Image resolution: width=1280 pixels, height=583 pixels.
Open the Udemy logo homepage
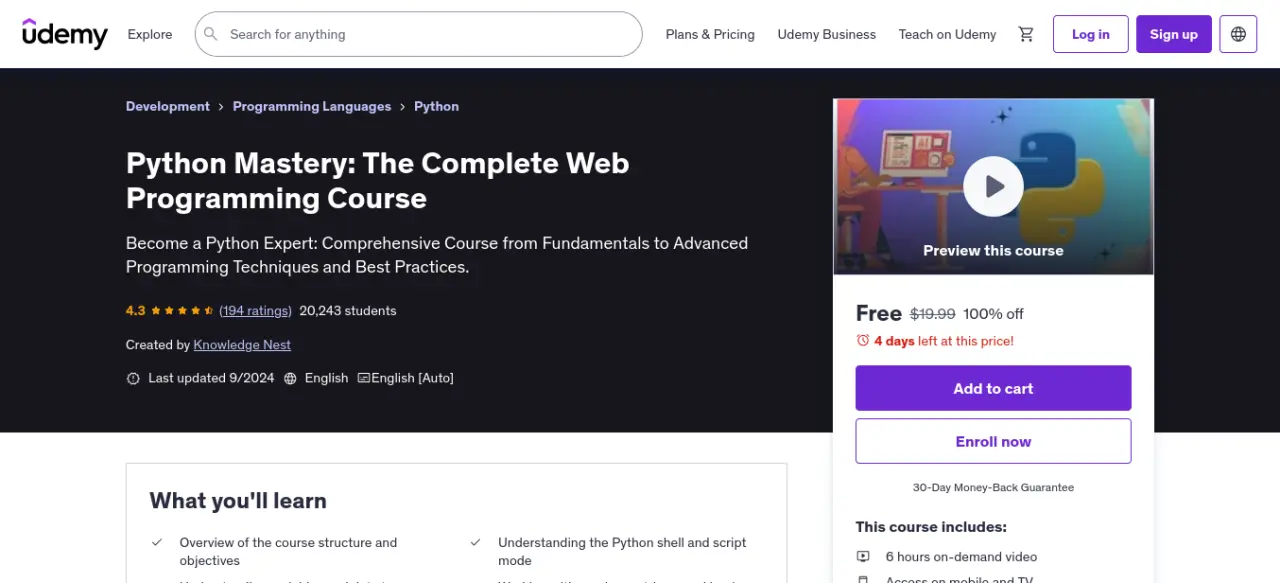coord(65,34)
